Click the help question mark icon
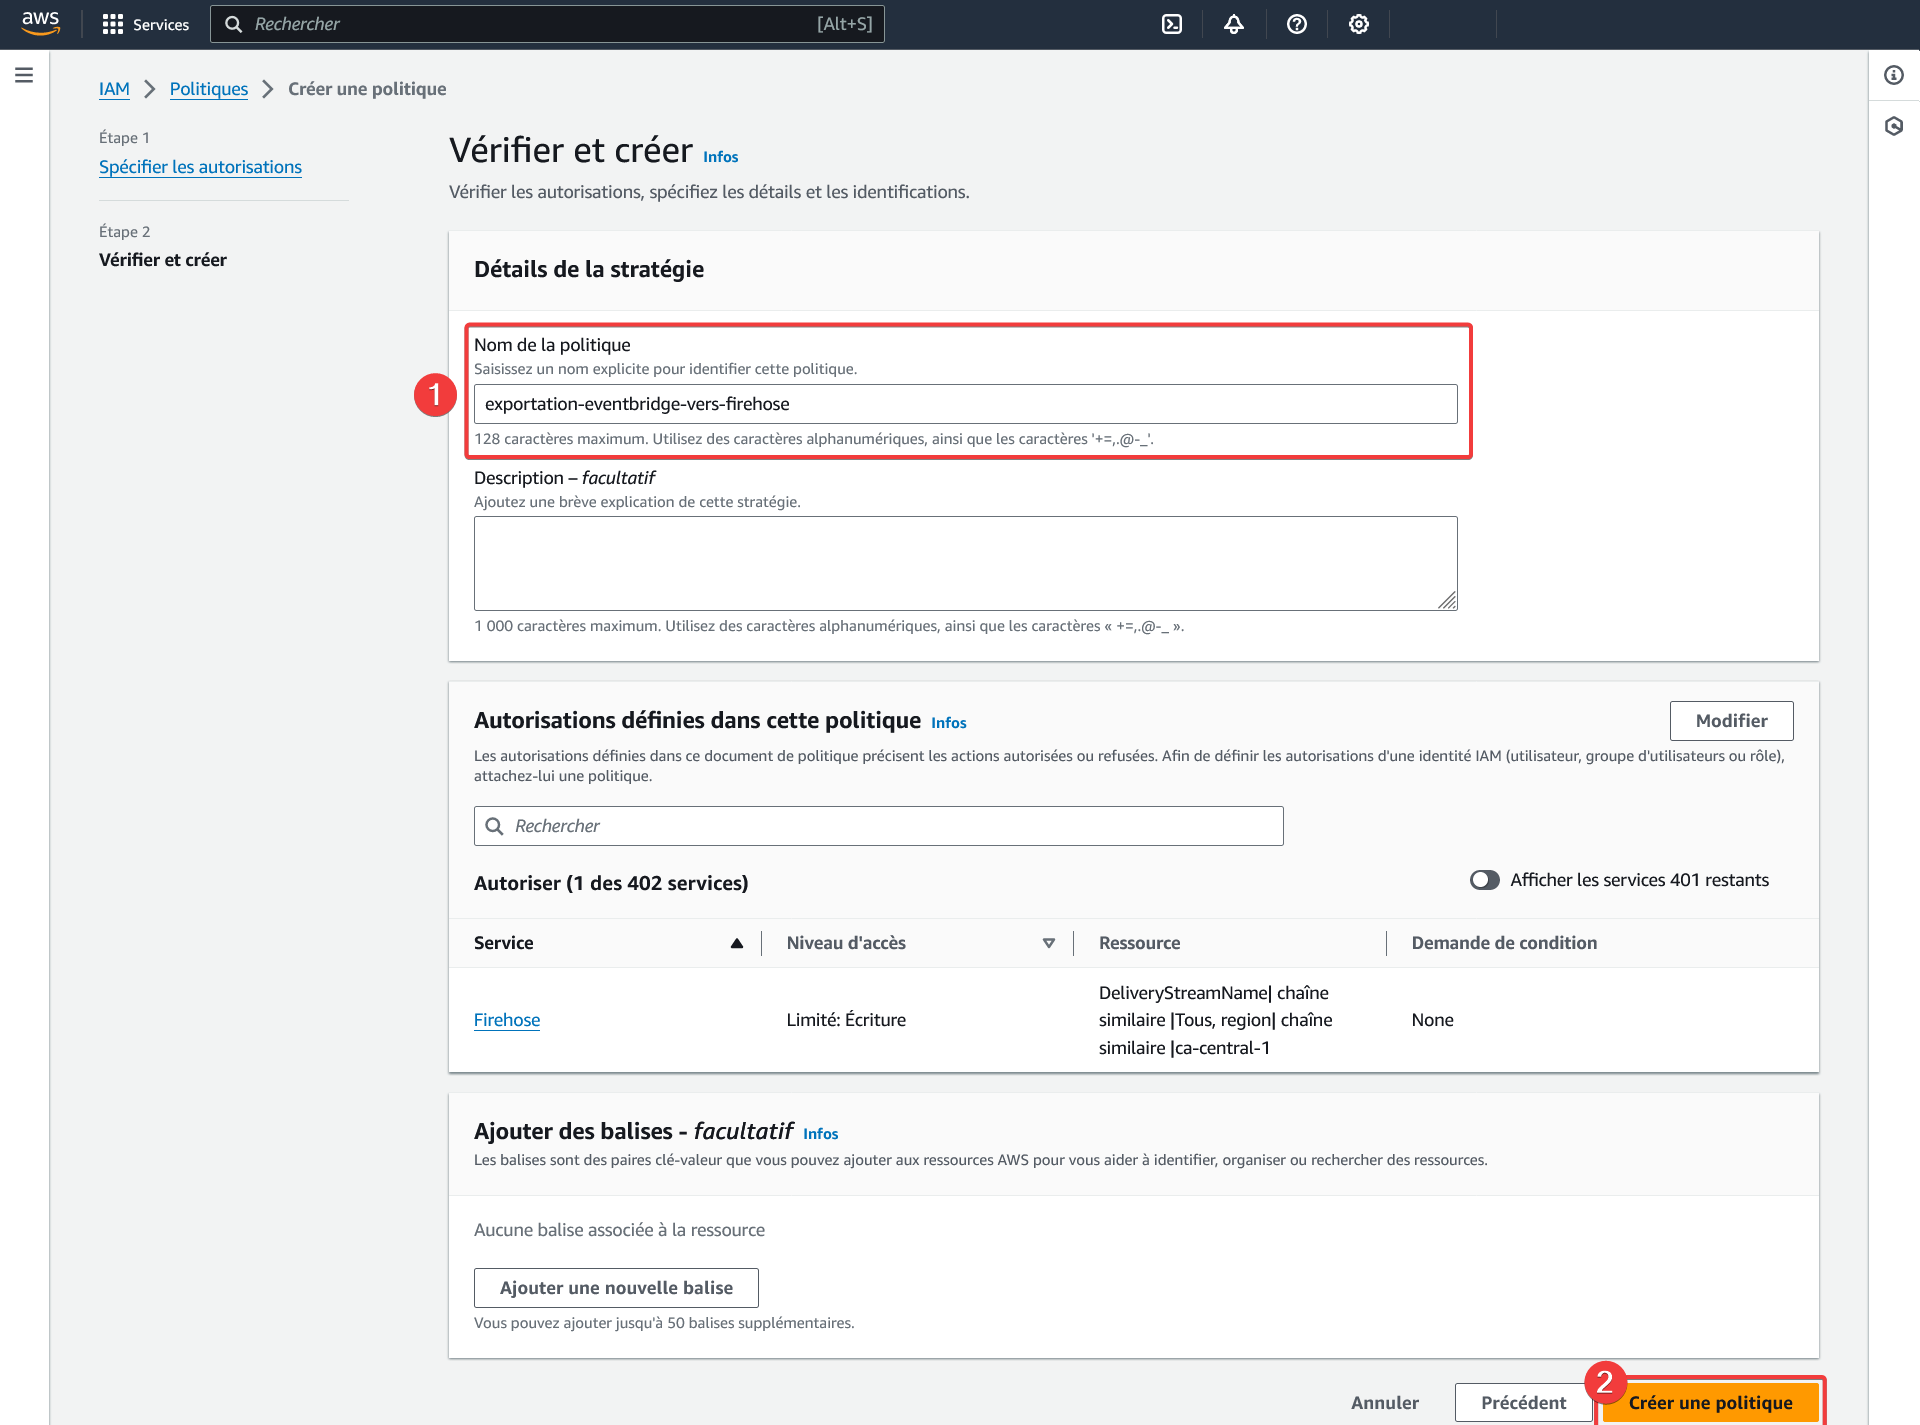The width and height of the screenshot is (1920, 1425). coord(1297,24)
